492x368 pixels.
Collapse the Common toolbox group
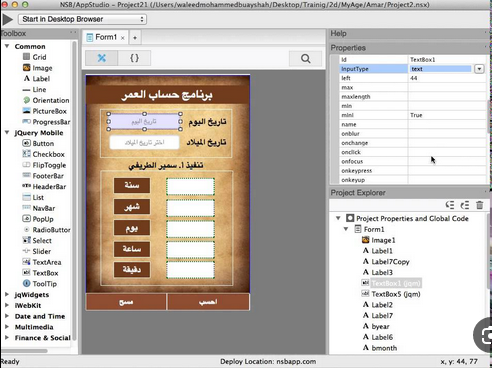click(x=7, y=46)
